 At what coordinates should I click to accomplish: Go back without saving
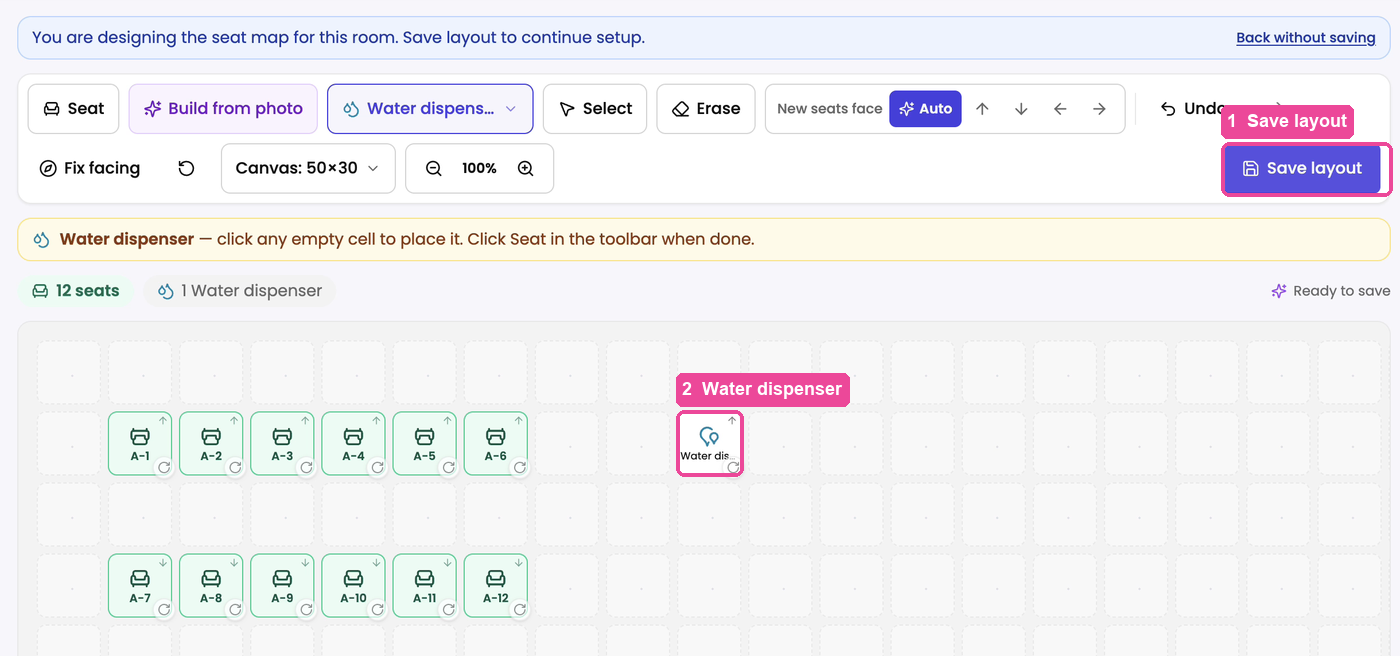[x=1306, y=38]
